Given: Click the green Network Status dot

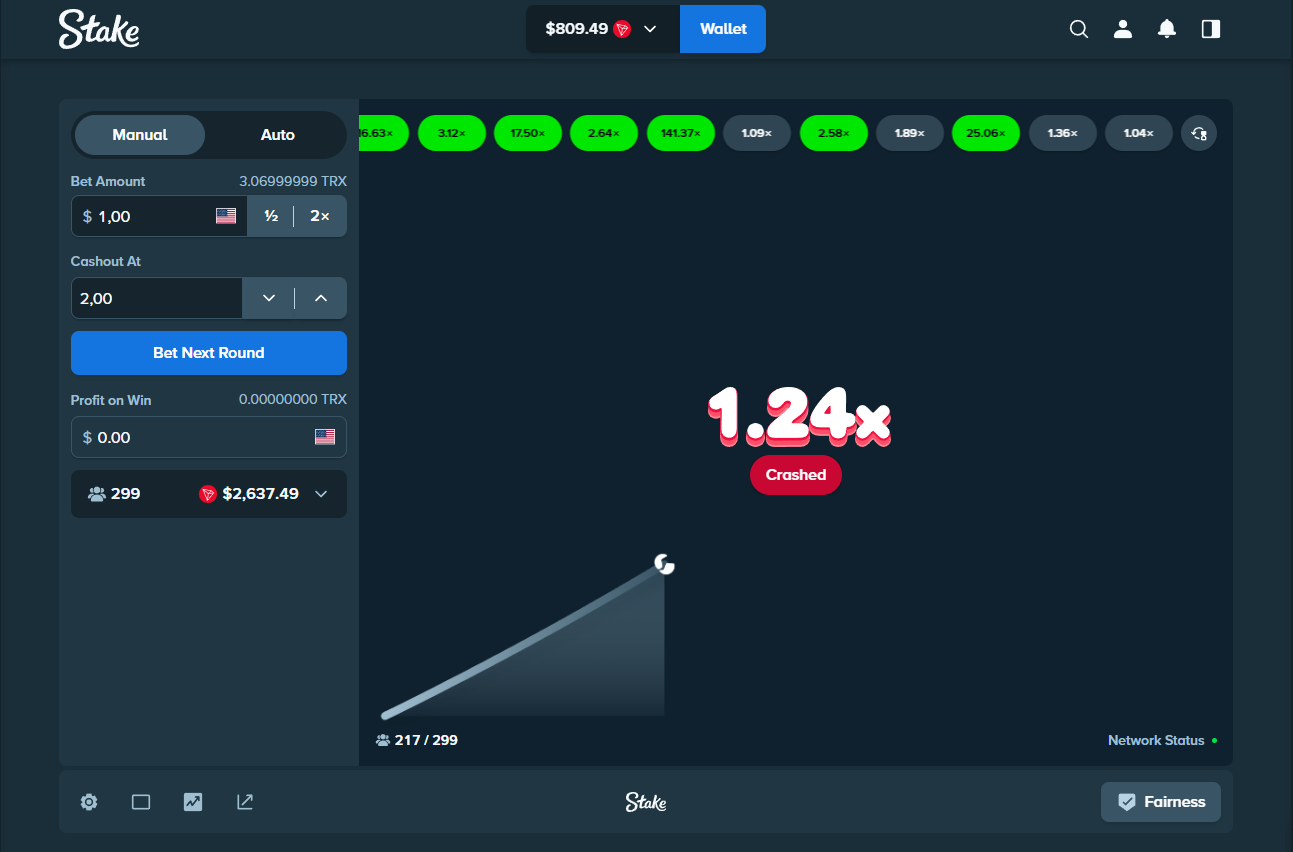Looking at the screenshot, I should (1215, 741).
